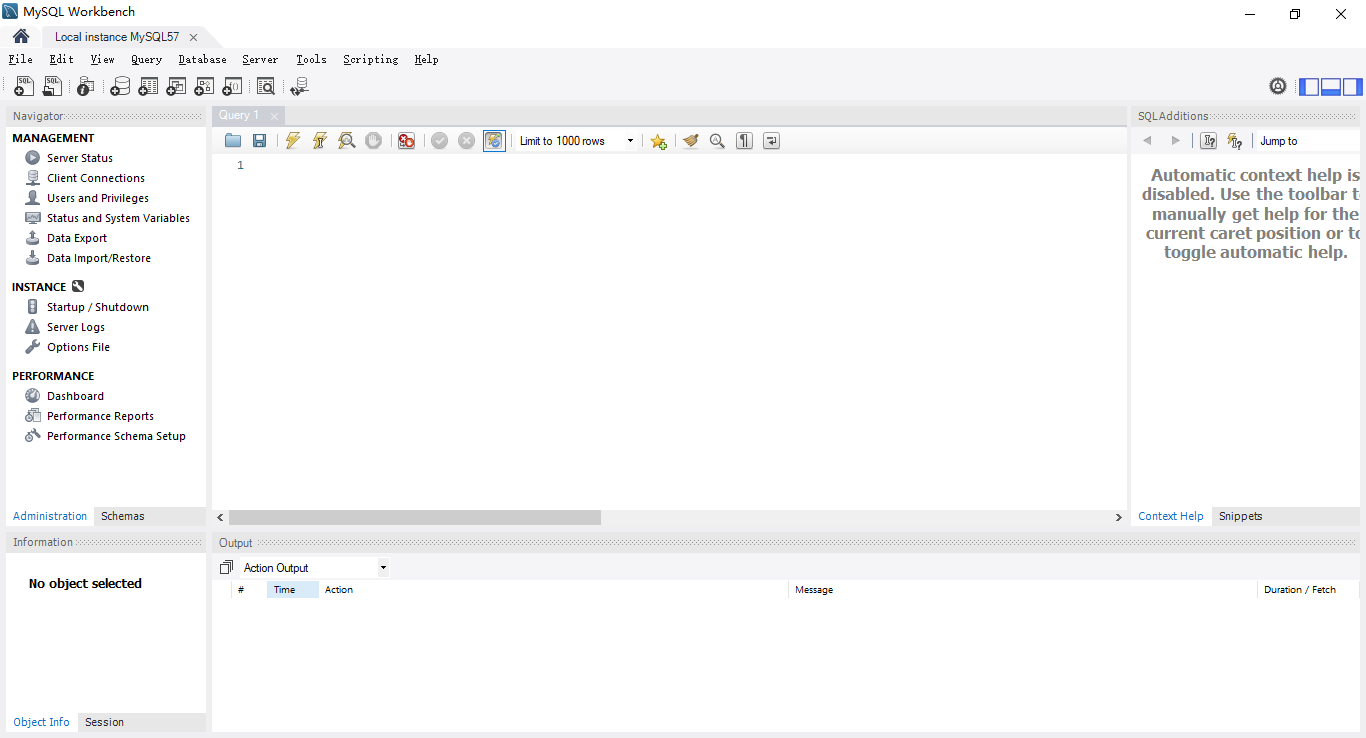Open the File menu
This screenshot has height=738, width=1366.
pos(20,59)
